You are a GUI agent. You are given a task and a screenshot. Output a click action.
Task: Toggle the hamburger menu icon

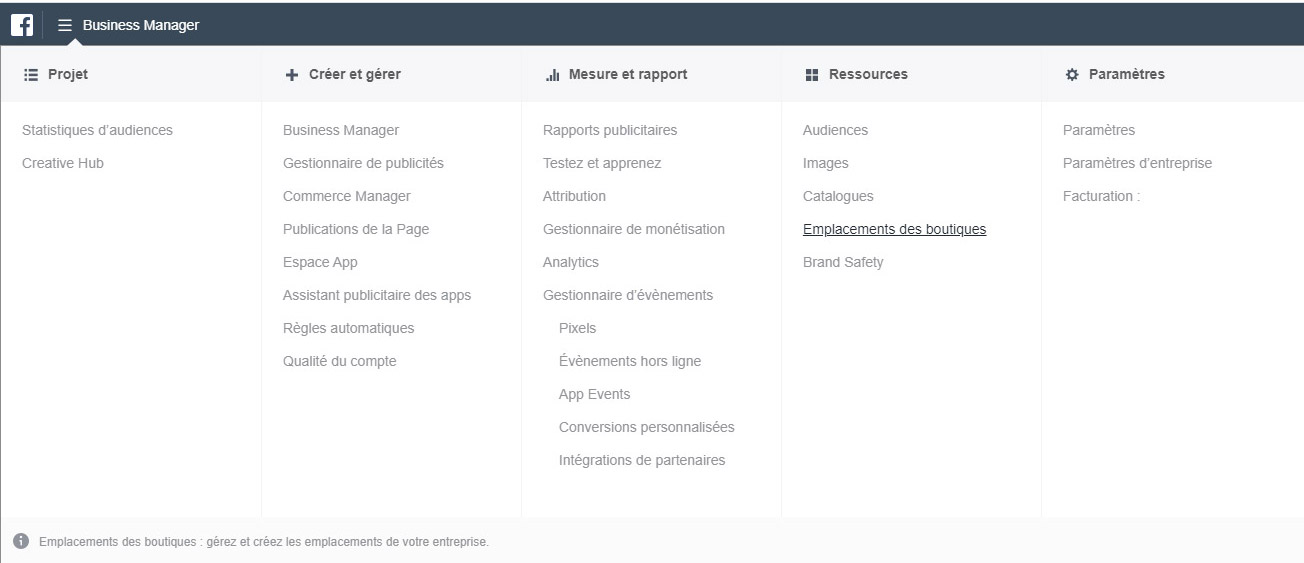(65, 25)
